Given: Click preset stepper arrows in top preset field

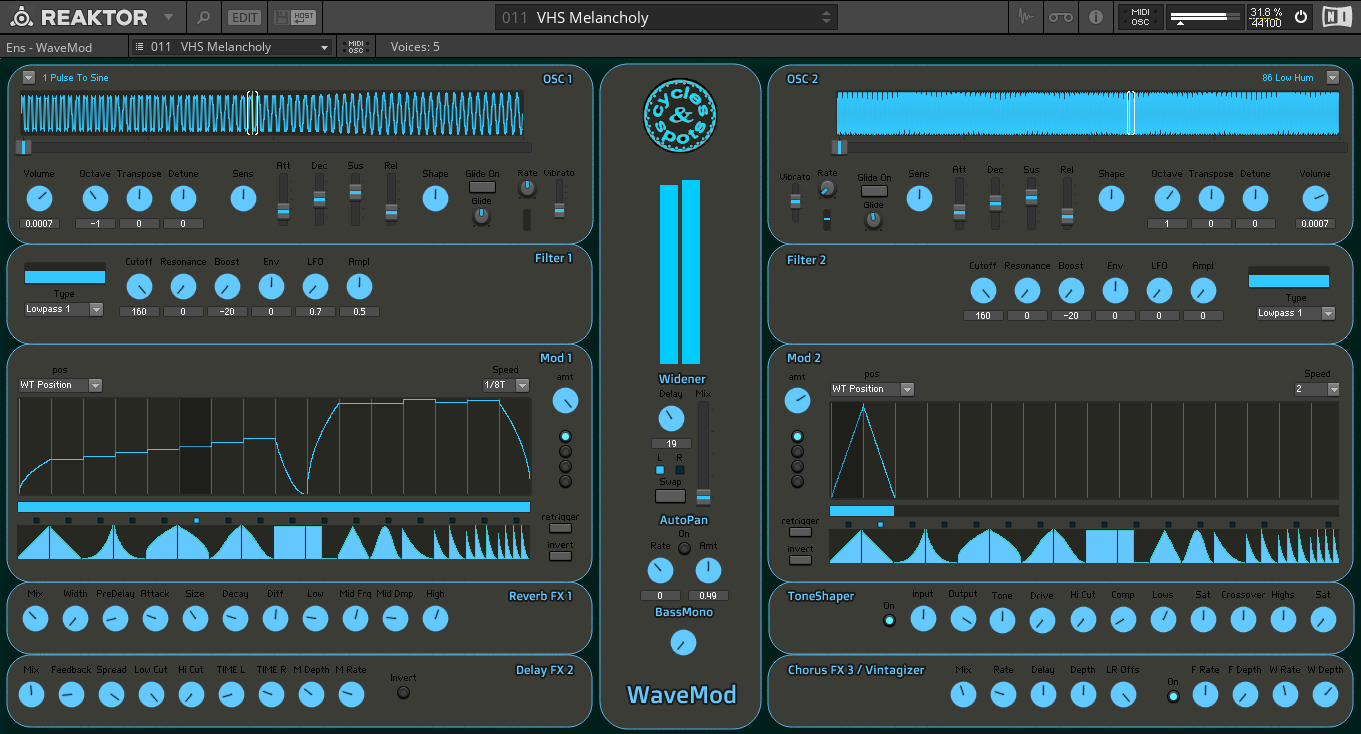Looking at the screenshot, I should [x=826, y=17].
